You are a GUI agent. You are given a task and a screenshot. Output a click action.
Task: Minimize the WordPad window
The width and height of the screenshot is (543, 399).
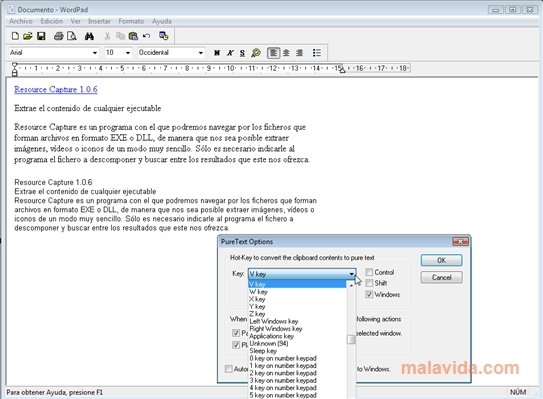point(496,10)
